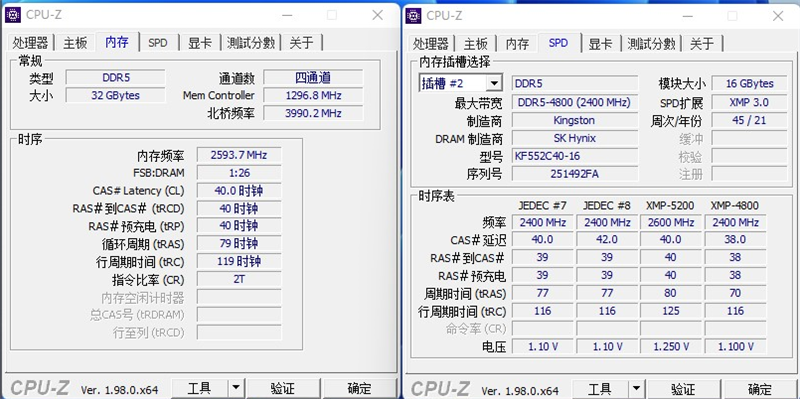Open the 处理器 tab in the right window
800x399 pixels.
tap(431, 43)
